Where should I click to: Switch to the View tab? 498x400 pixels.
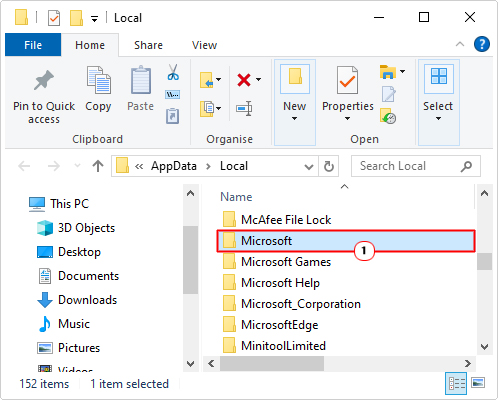(x=204, y=45)
